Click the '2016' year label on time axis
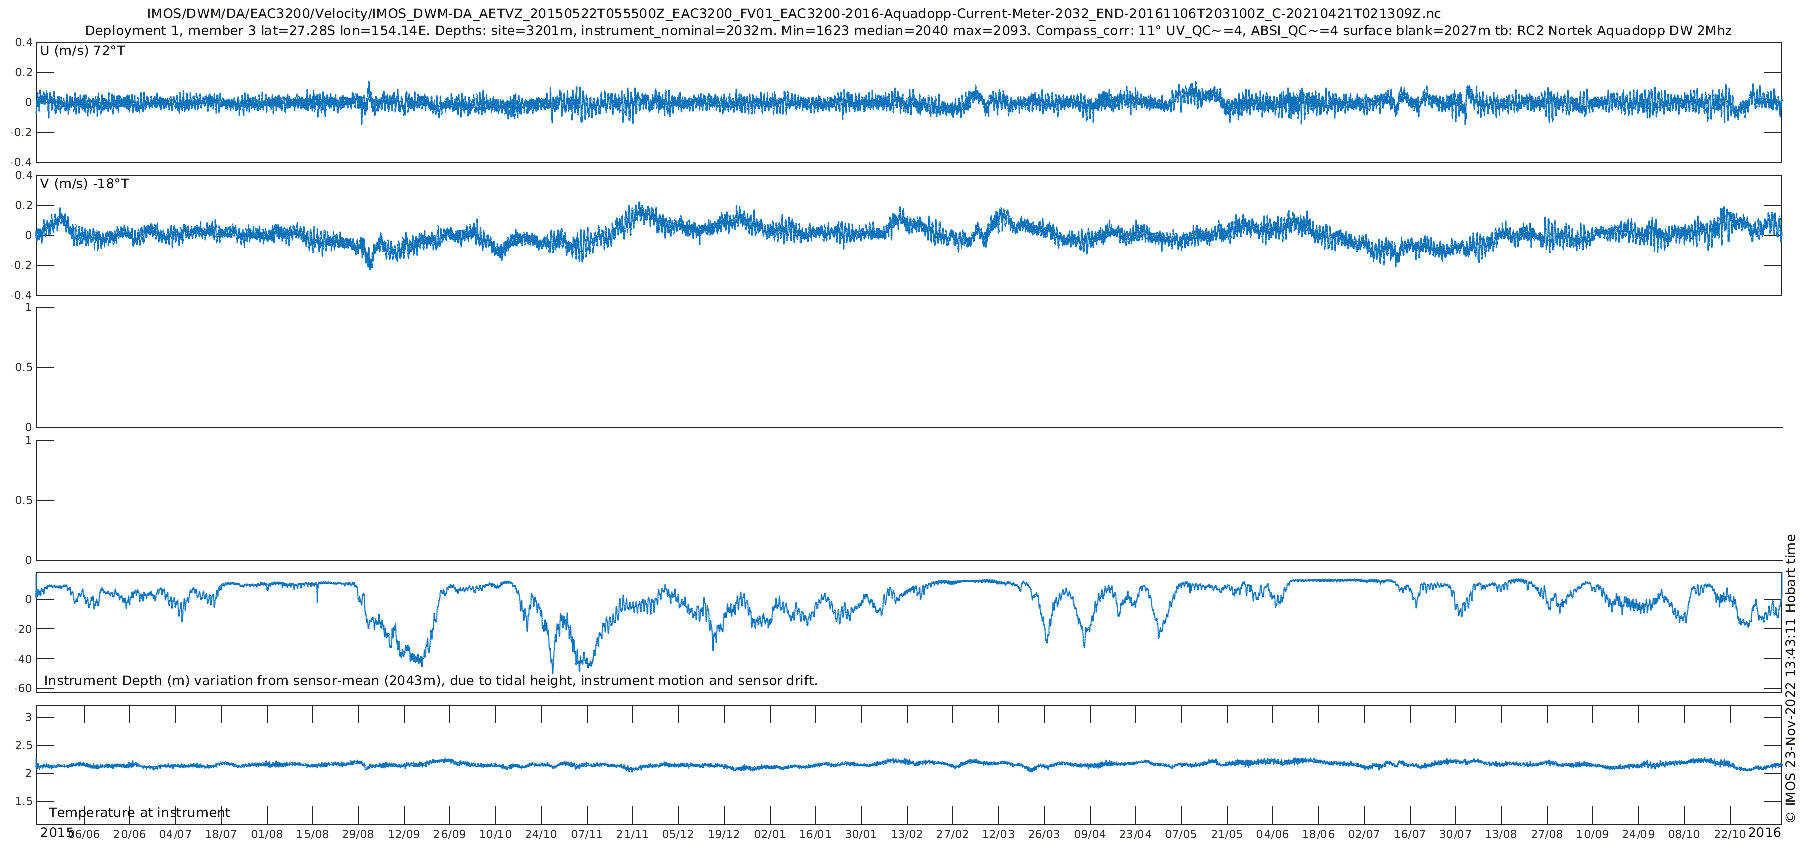The height and width of the screenshot is (850, 1800). (1765, 832)
